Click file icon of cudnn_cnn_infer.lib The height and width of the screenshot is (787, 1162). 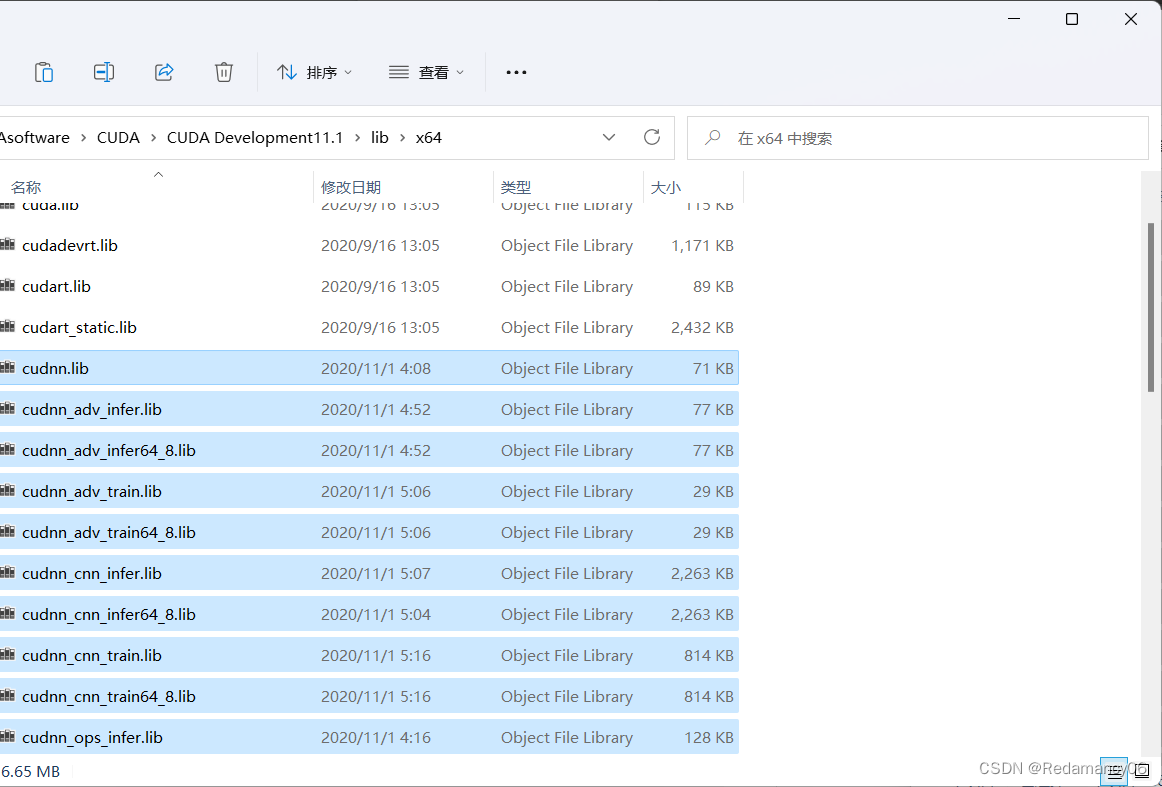tap(7, 571)
